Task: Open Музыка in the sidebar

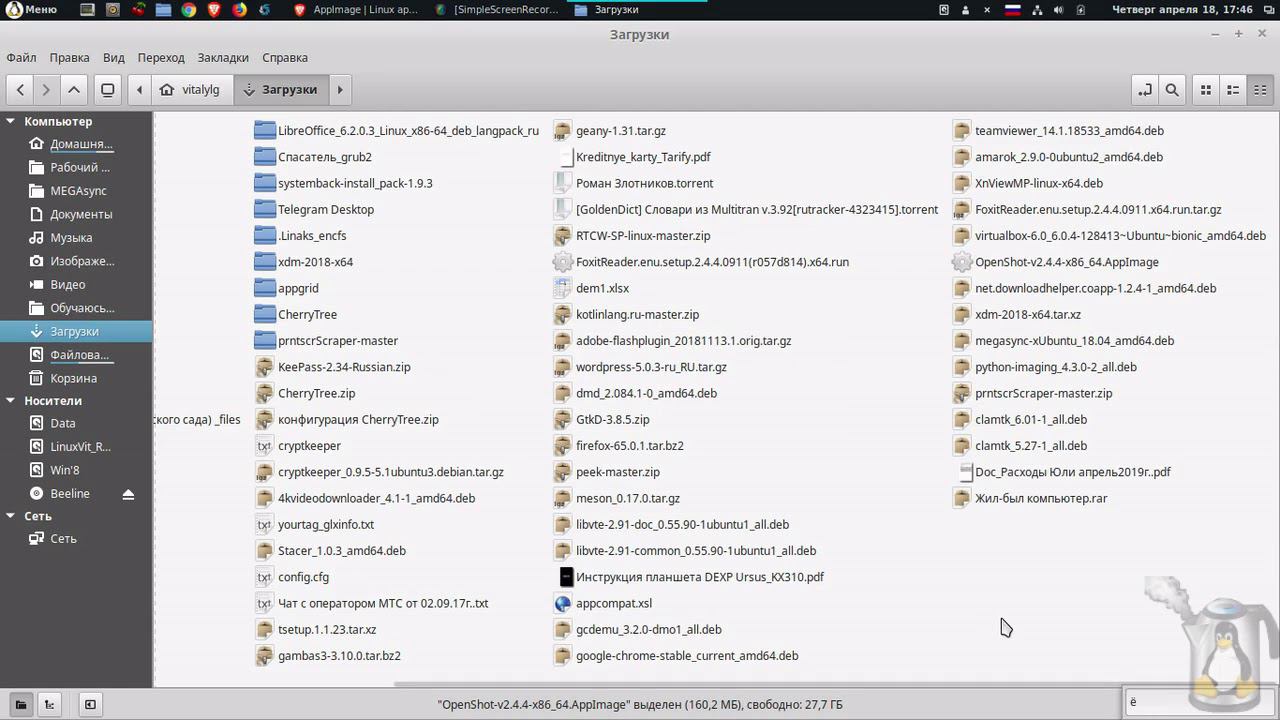Action: (x=76, y=238)
